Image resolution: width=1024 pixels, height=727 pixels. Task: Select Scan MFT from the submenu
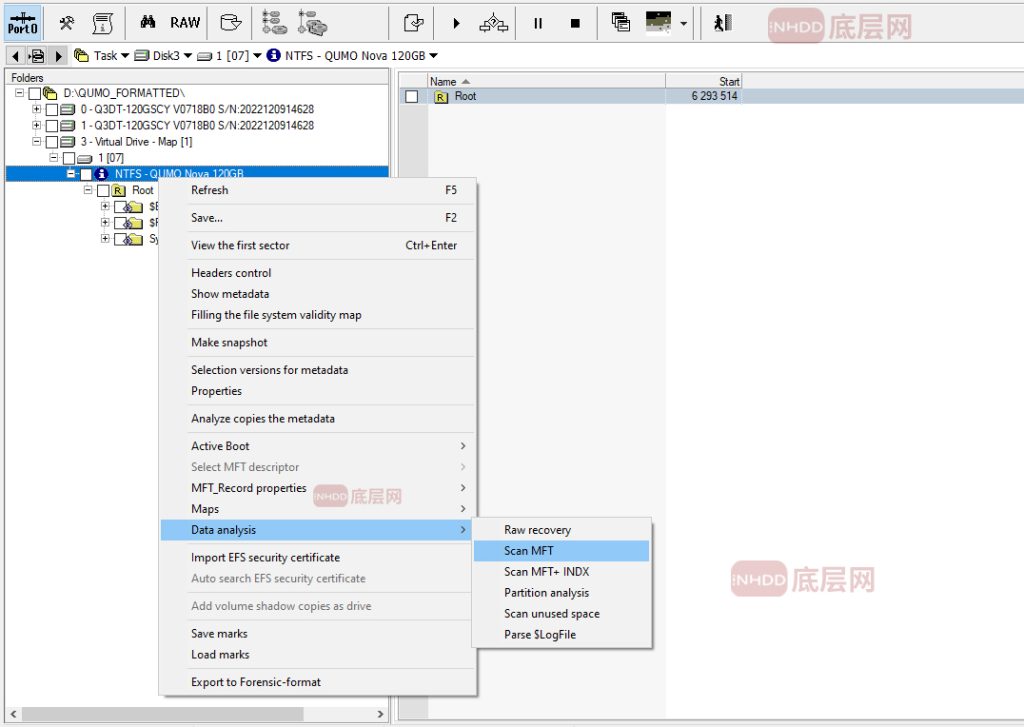point(529,551)
